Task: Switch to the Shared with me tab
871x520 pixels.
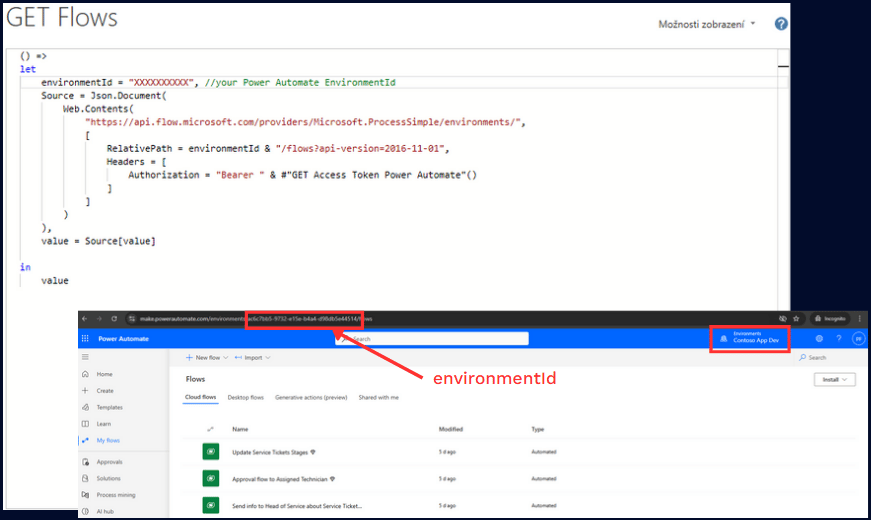Action: pos(378,398)
